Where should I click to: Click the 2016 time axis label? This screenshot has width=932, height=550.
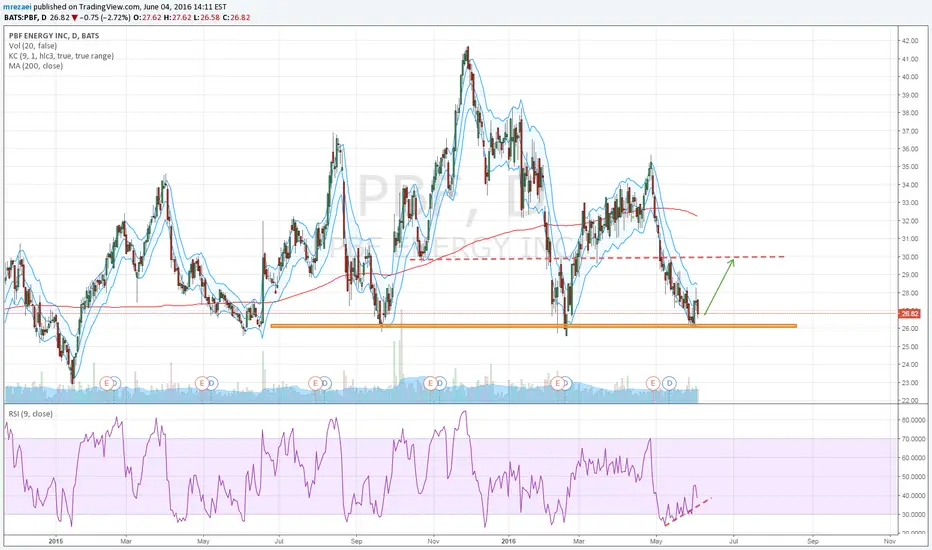[x=509, y=541]
